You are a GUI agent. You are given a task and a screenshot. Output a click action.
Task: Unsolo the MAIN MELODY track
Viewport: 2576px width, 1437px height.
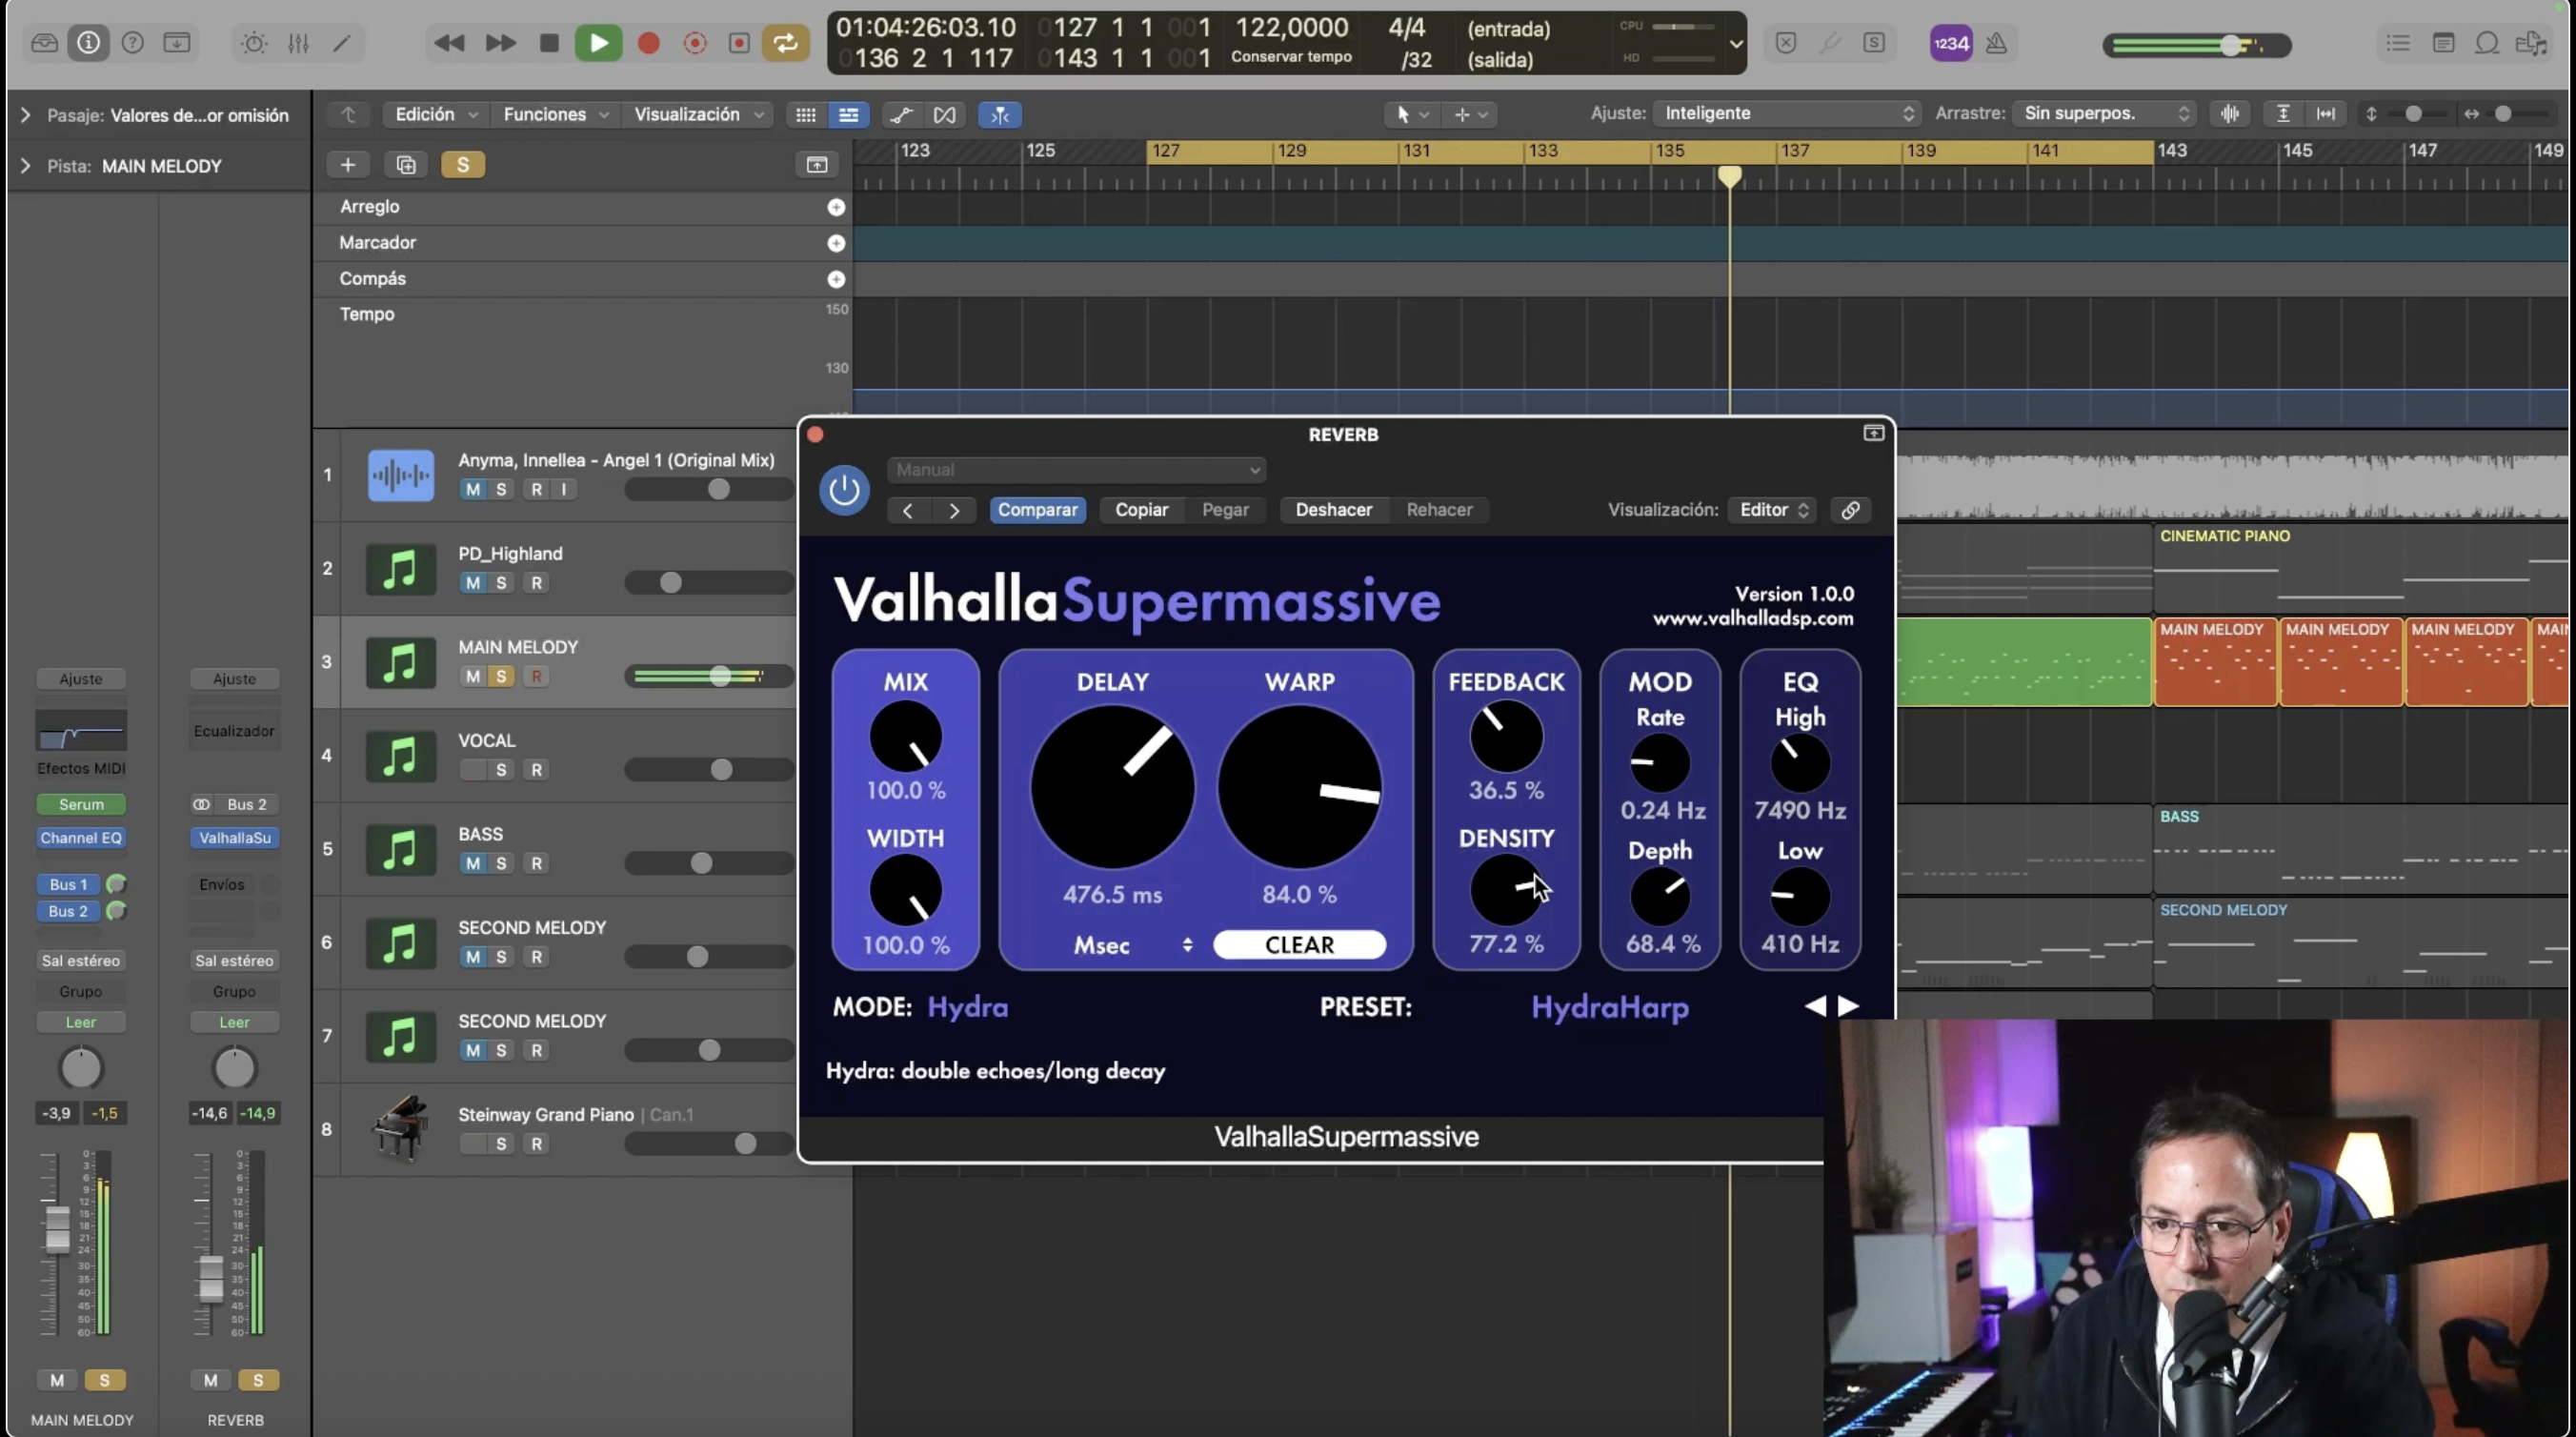[x=501, y=677]
